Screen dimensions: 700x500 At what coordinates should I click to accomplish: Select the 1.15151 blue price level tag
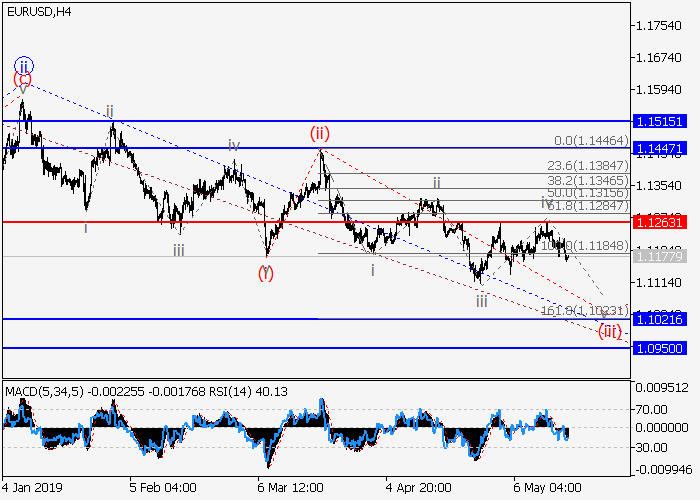[664, 121]
